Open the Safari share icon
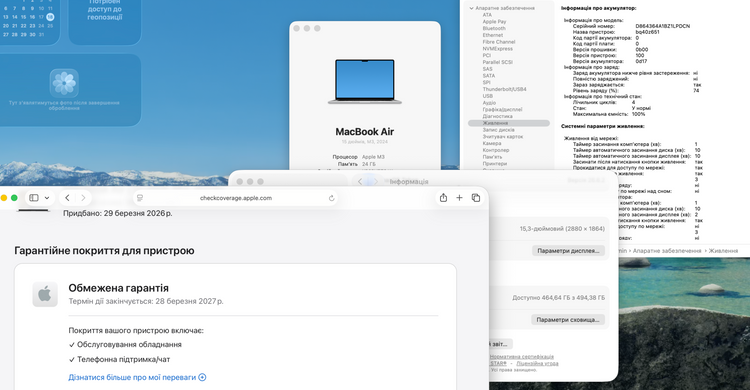This screenshot has height=390, width=750. pos(443,198)
